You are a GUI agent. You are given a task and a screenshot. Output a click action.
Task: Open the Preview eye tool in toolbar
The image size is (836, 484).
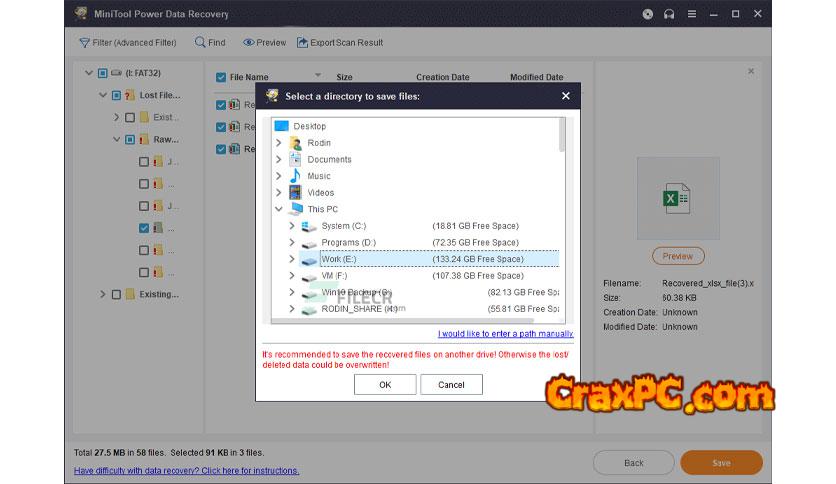[x=264, y=43]
